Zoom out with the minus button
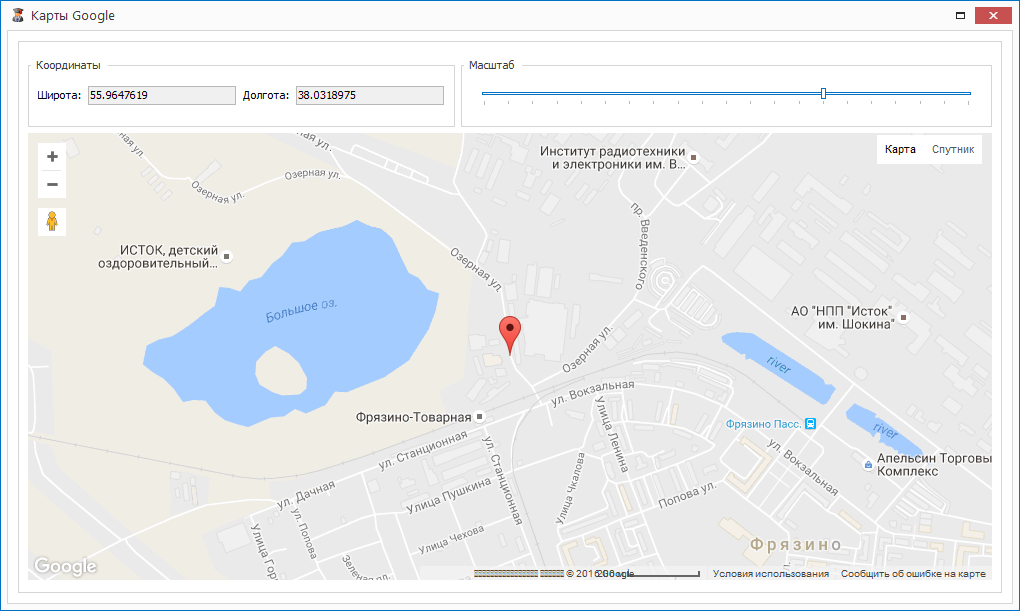This screenshot has height=611, width=1020. (x=52, y=185)
